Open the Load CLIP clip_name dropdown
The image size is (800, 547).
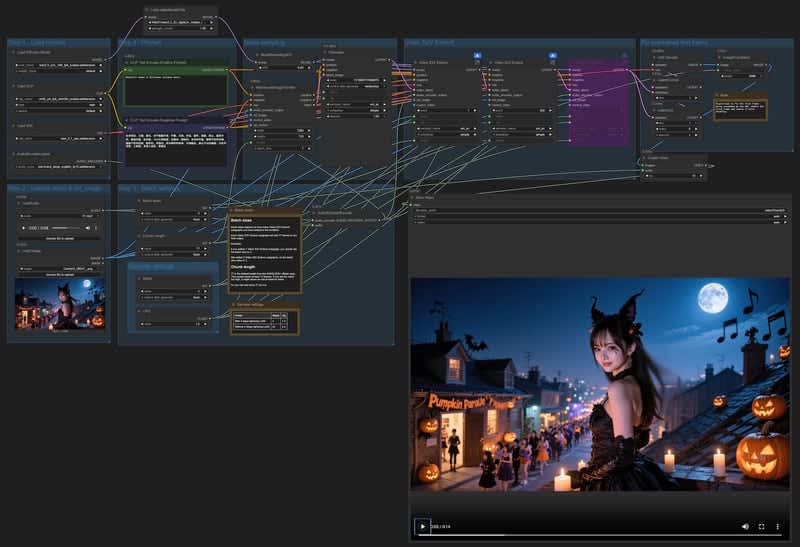58,99
